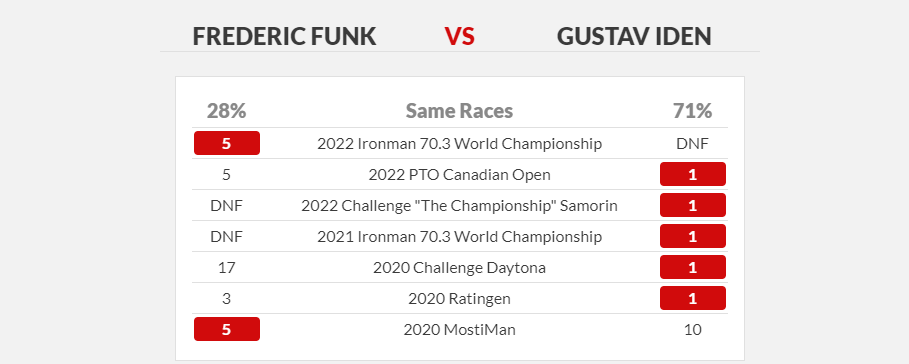Open the 2020 MostiMan race entry
The width and height of the screenshot is (909, 364).
tap(459, 330)
